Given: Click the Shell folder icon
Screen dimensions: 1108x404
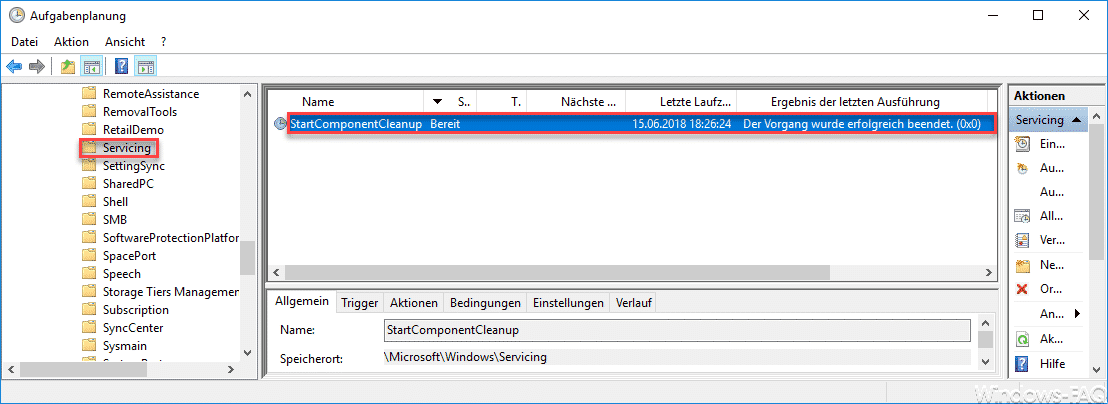Looking at the screenshot, I should point(88,201).
